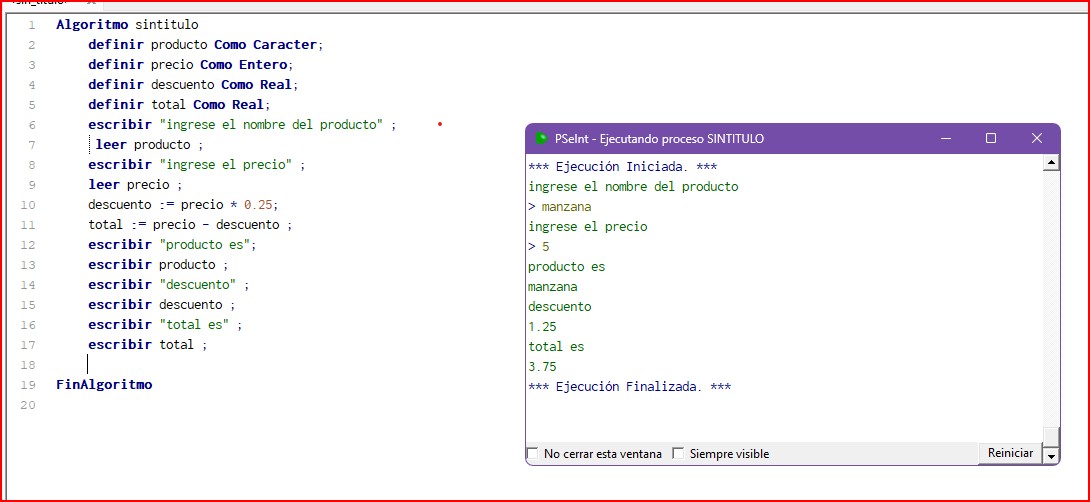Image resolution: width=1090 pixels, height=502 pixels.
Task: Minimize the PSeInt execution window
Action: [x=945, y=139]
